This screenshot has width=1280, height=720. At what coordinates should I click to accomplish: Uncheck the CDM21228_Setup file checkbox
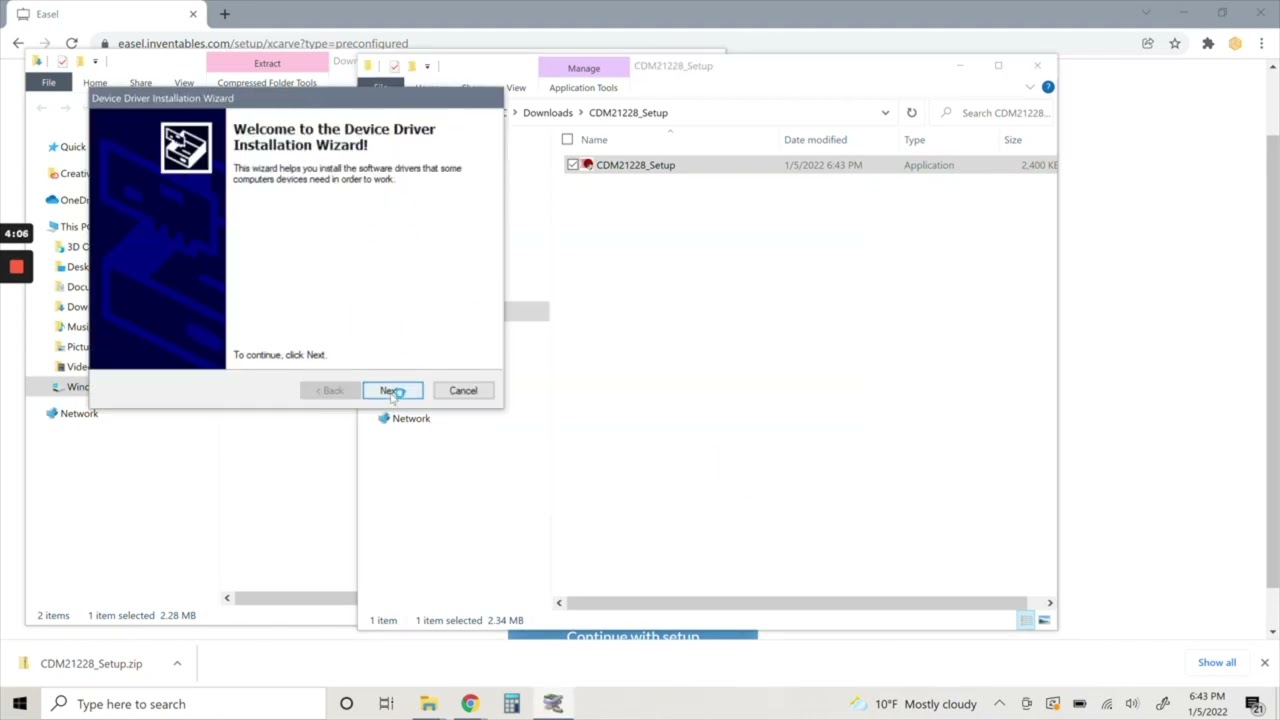pyautogui.click(x=573, y=165)
